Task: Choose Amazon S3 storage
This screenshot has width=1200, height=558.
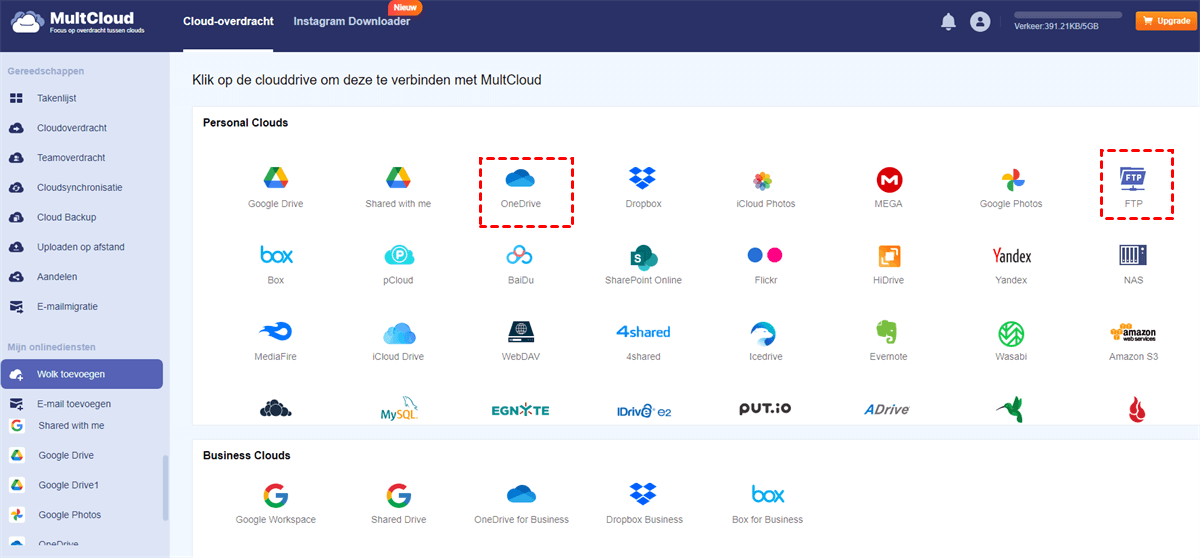Action: pos(1133,341)
